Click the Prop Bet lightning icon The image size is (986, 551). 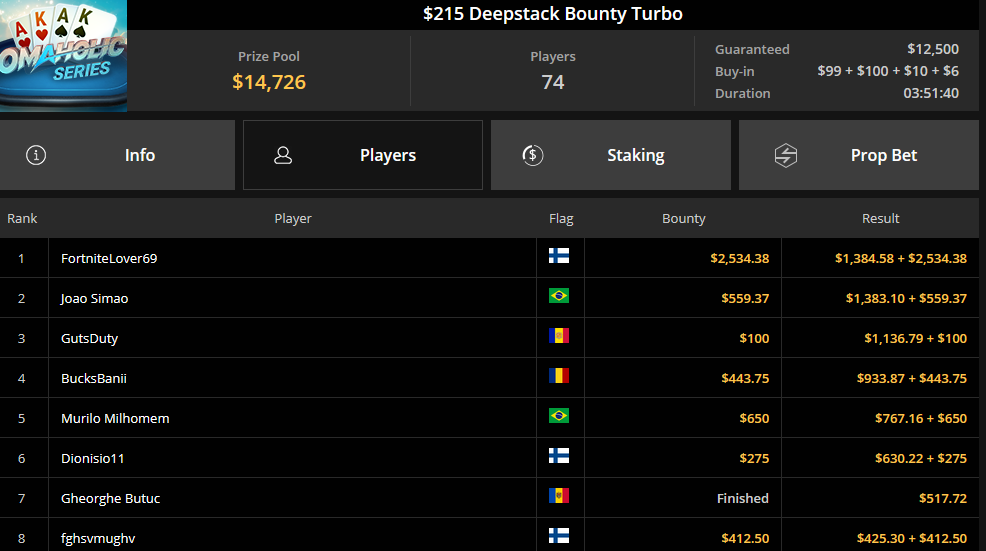[785, 155]
